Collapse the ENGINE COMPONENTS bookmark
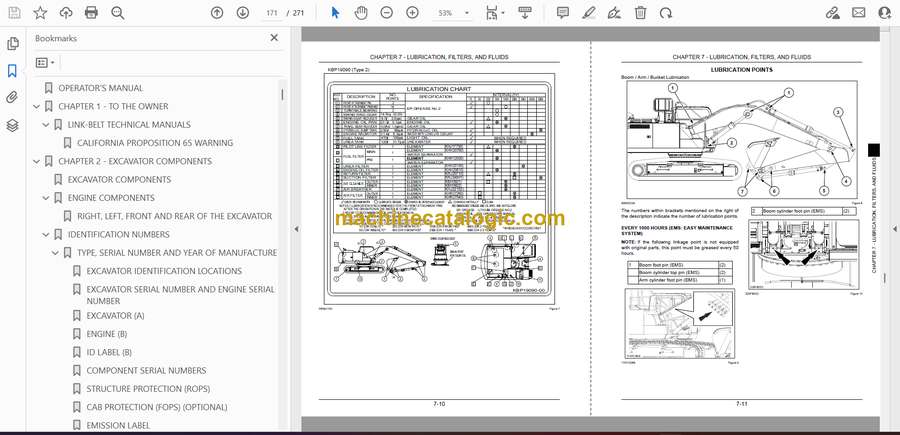Screen dimensions: 900x435 click(46, 198)
